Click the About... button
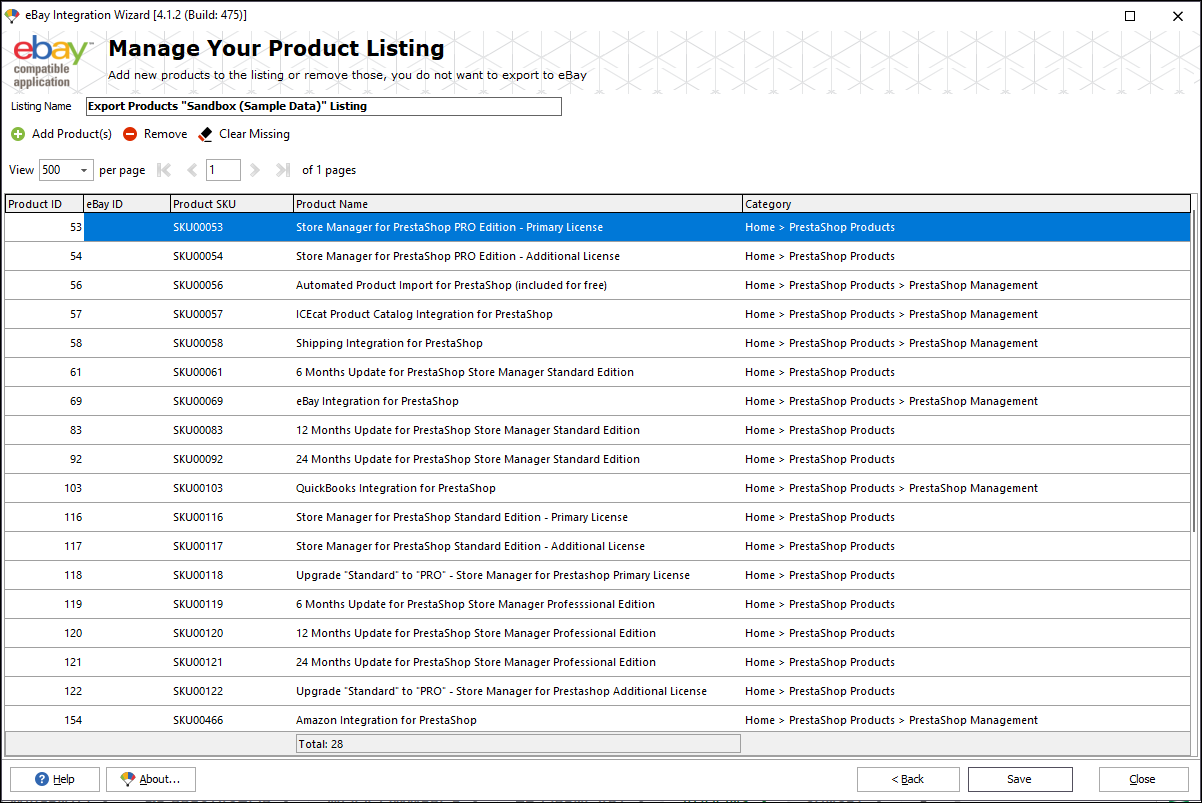Screen dimensions: 1202x803 tap(151, 779)
